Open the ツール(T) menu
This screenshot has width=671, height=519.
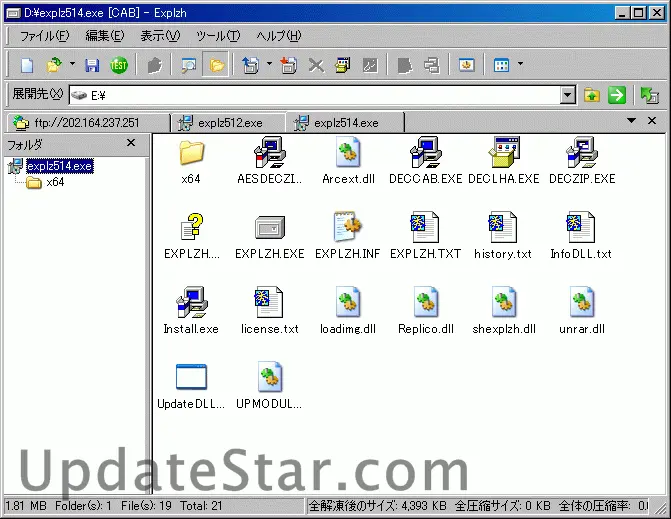pos(218,36)
